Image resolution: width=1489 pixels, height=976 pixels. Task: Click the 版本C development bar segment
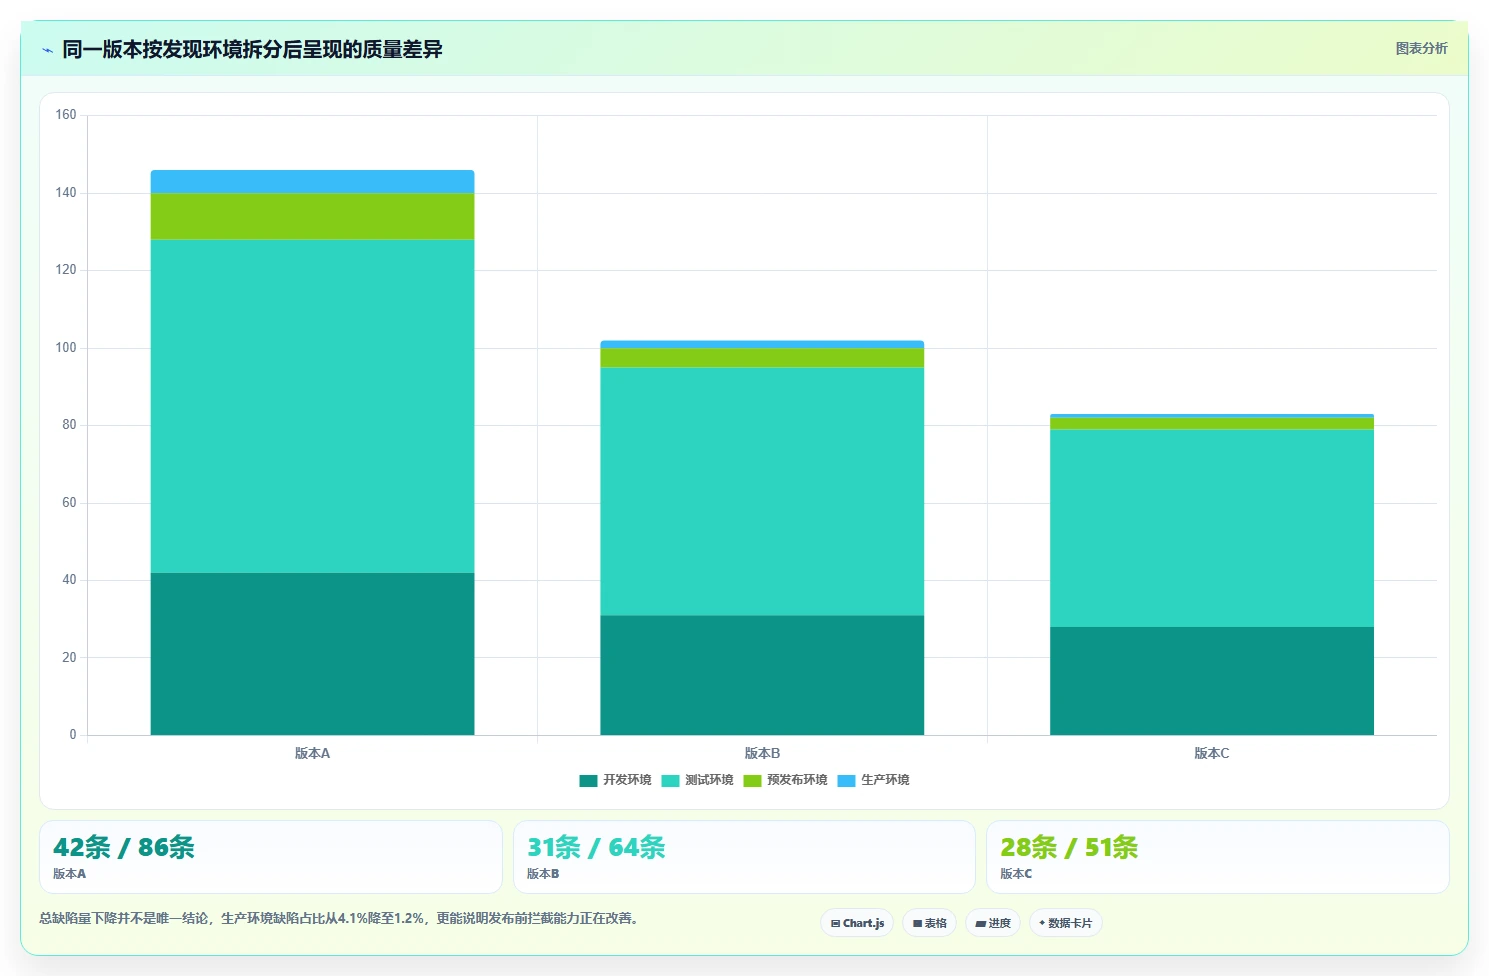pyautogui.click(x=1212, y=681)
